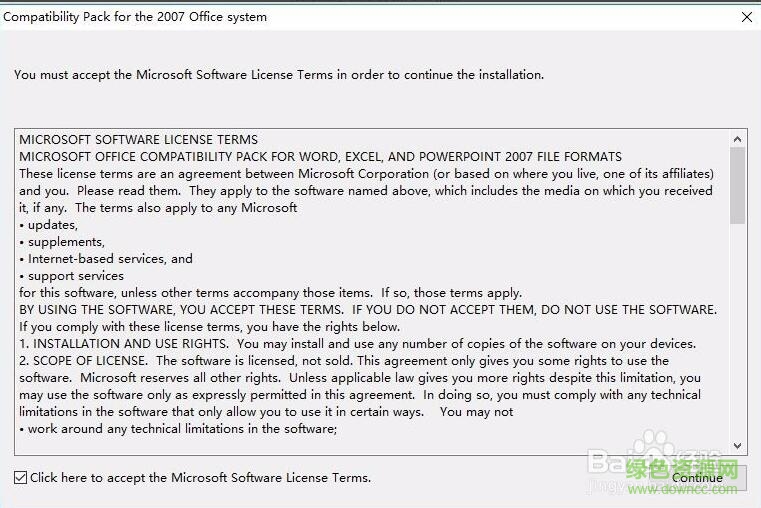The image size is (761, 508).
Task: Click the "You must accept" instruction text
Action: tap(279, 75)
